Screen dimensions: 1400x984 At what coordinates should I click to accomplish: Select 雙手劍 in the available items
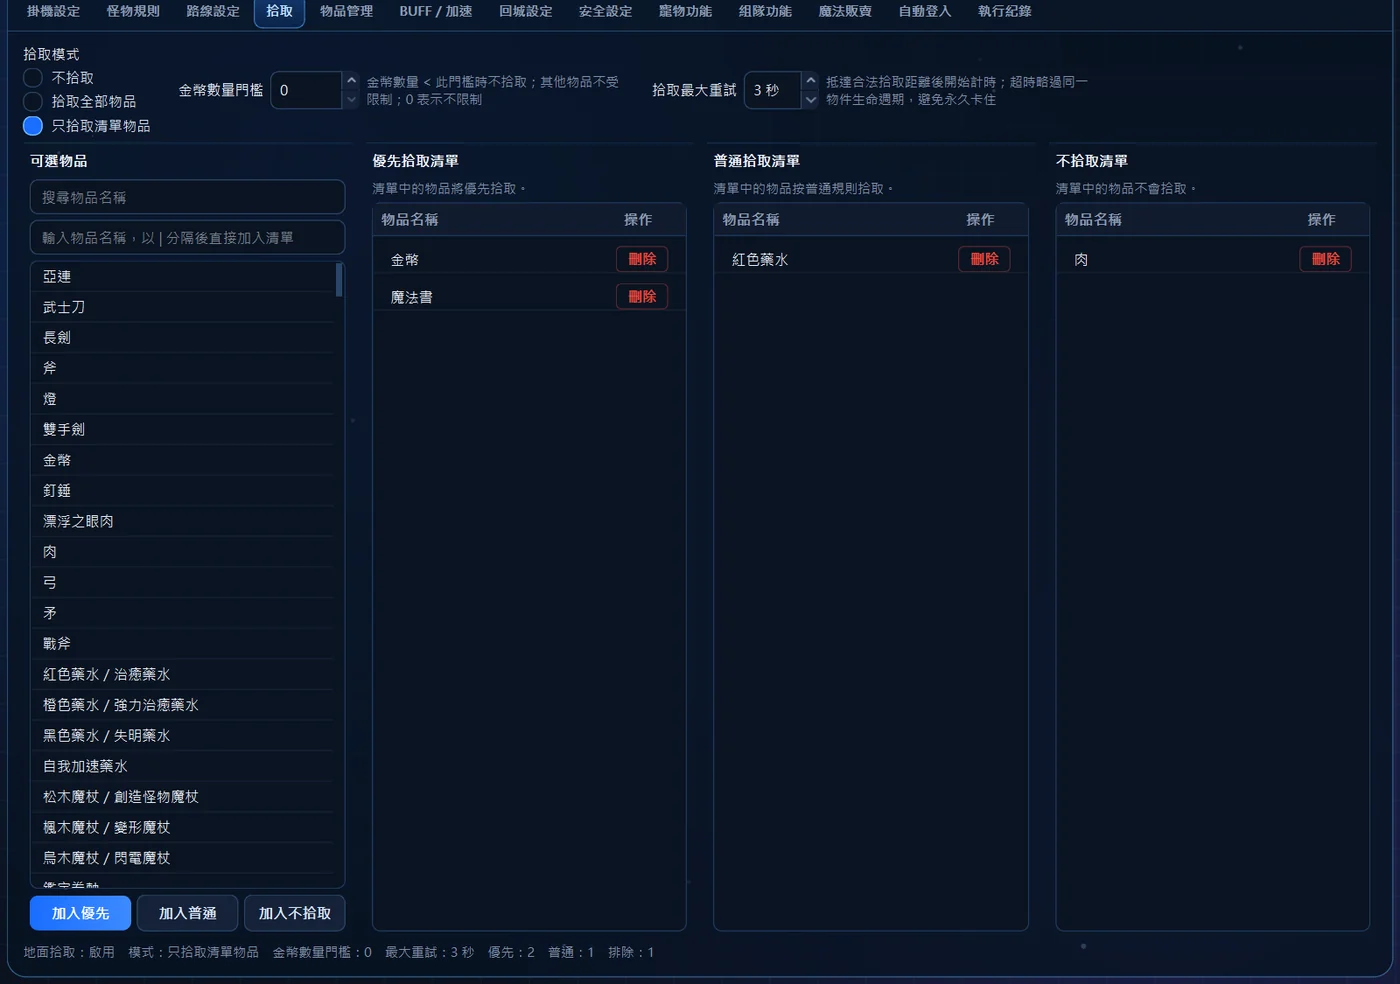click(184, 430)
